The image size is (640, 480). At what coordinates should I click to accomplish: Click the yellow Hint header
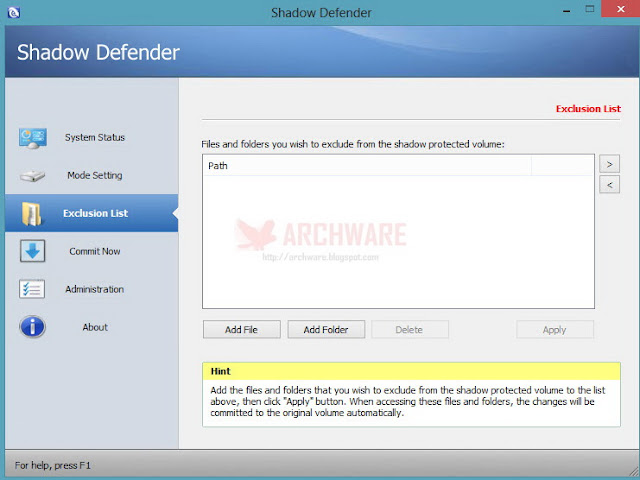point(411,371)
